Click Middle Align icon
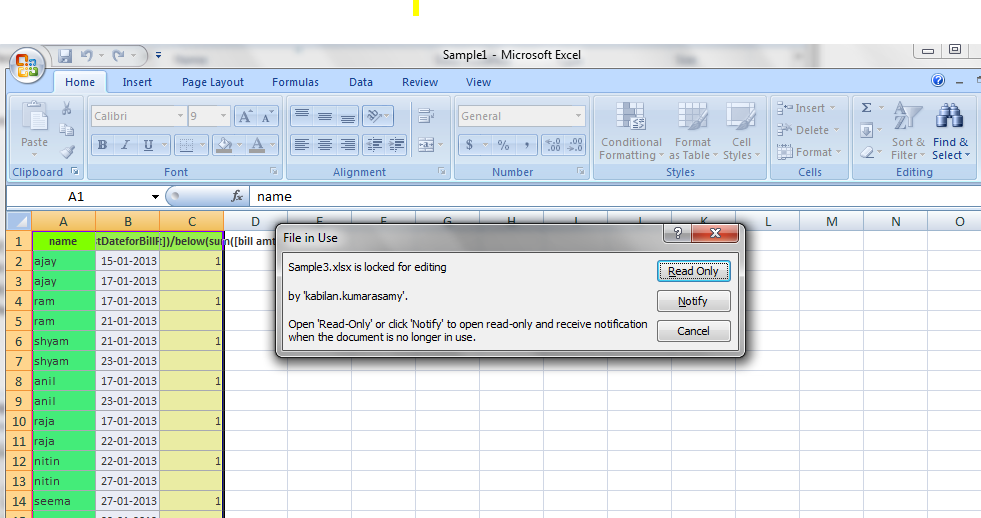981x518 pixels. (325, 116)
